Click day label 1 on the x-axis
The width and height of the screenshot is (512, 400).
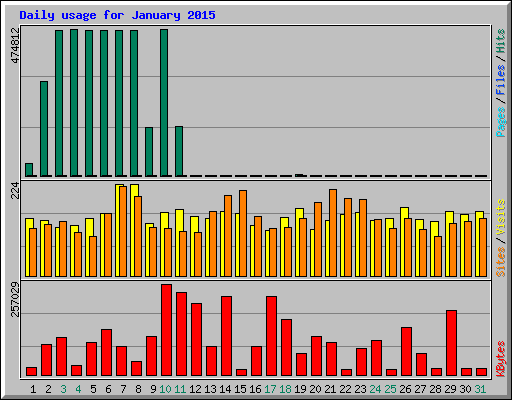[x=33, y=389]
